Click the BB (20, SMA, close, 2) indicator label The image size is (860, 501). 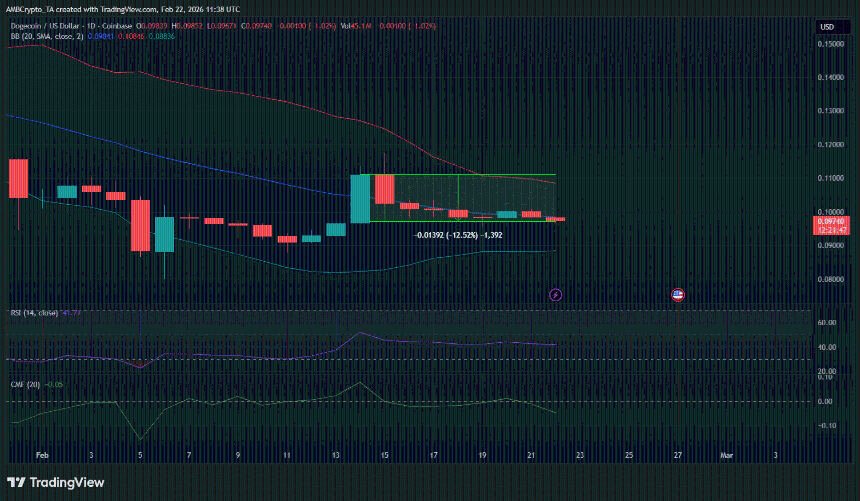coord(47,36)
